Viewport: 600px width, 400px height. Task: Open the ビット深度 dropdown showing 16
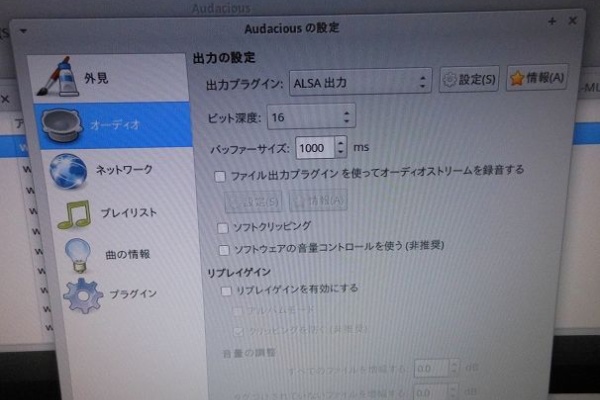click(311, 117)
